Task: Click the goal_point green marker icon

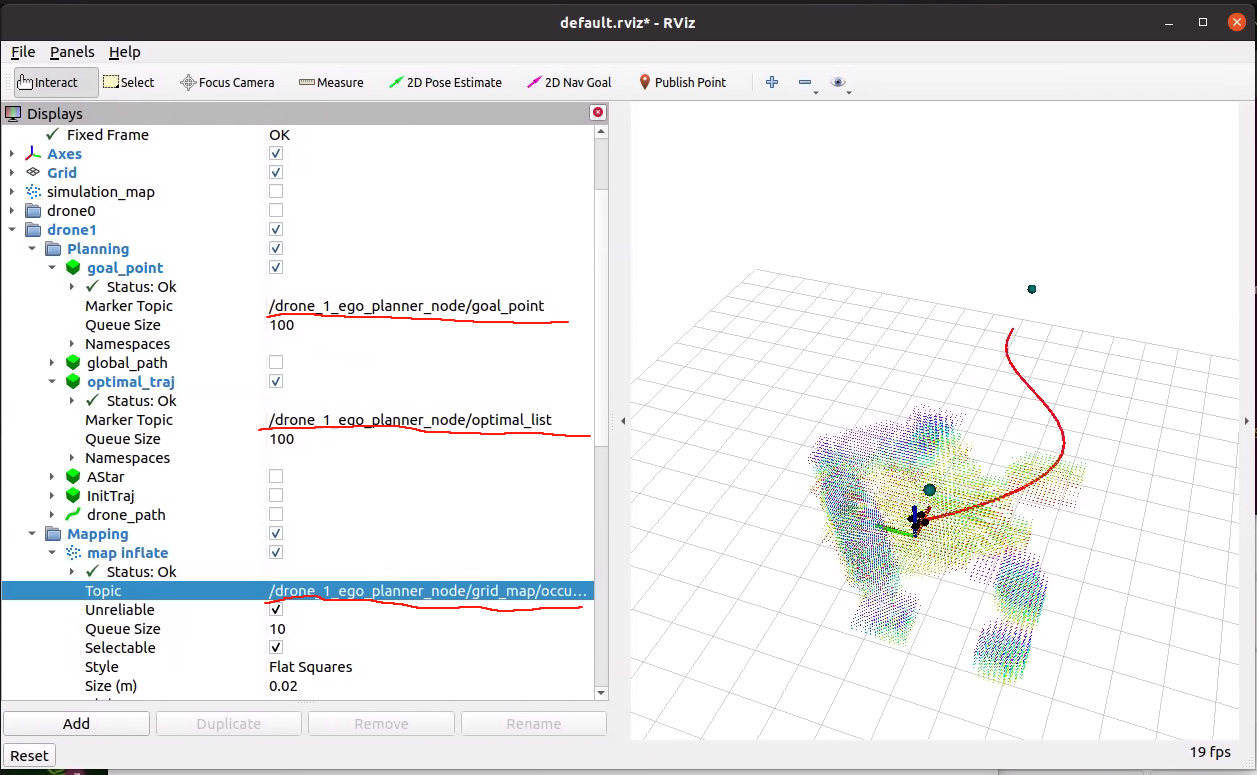Action: coord(73,268)
